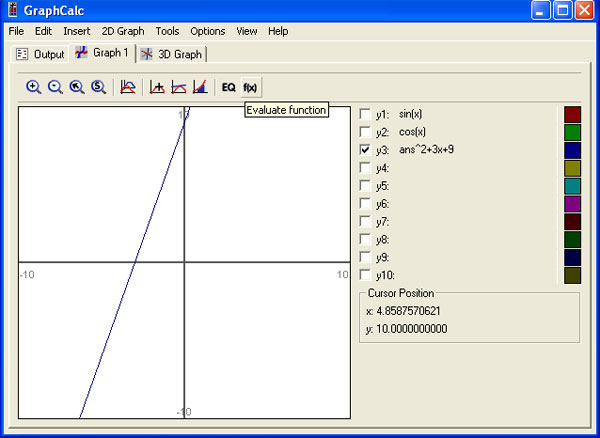600x438 pixels.
Task: Click the standard zoom 'S' magnifier icon
Action: pyautogui.click(x=99, y=87)
